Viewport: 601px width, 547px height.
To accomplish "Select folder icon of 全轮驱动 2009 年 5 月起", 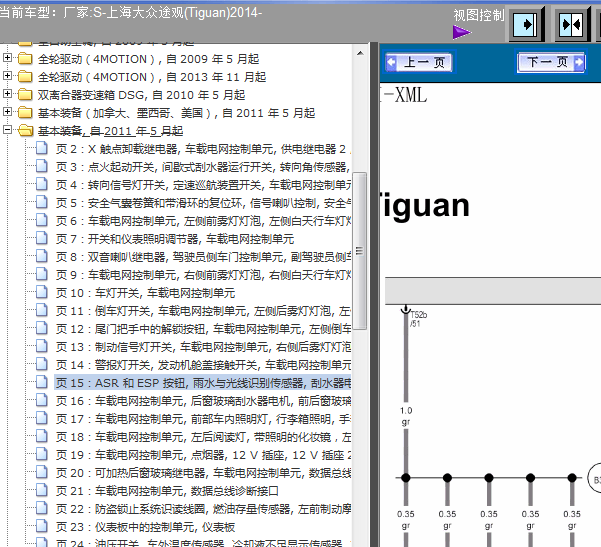I will 25,59.
